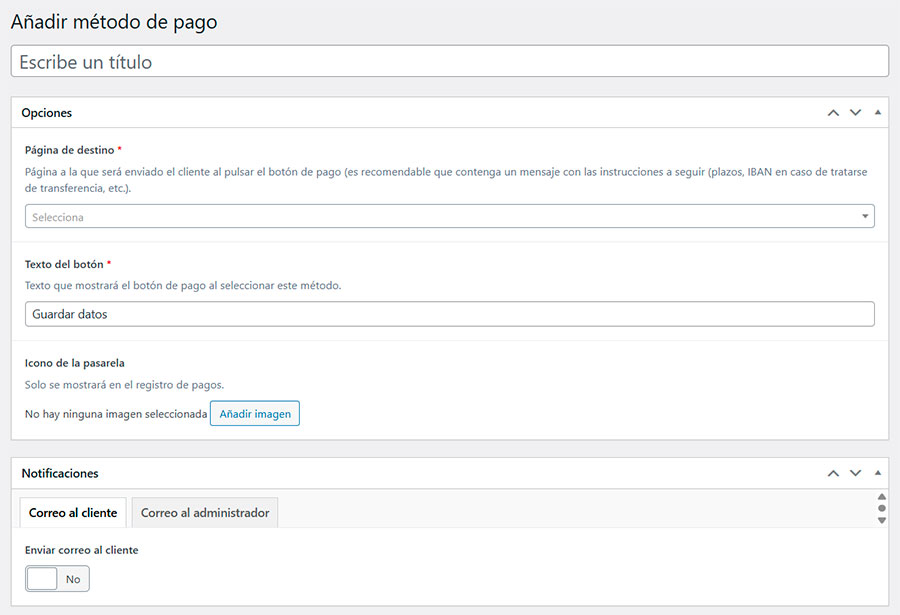Collapse the Notificaciones panel with its triangle
Image resolution: width=900 pixels, height=615 pixels.
point(878,473)
